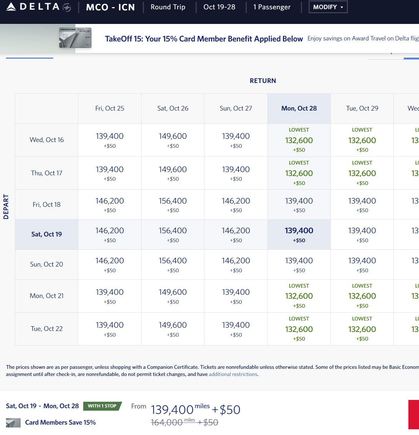Viewport: 419px width, 435px height.
Task: Choose lowest fare Thu Oct 17 to Mon Oct 28
Action: [299, 173]
